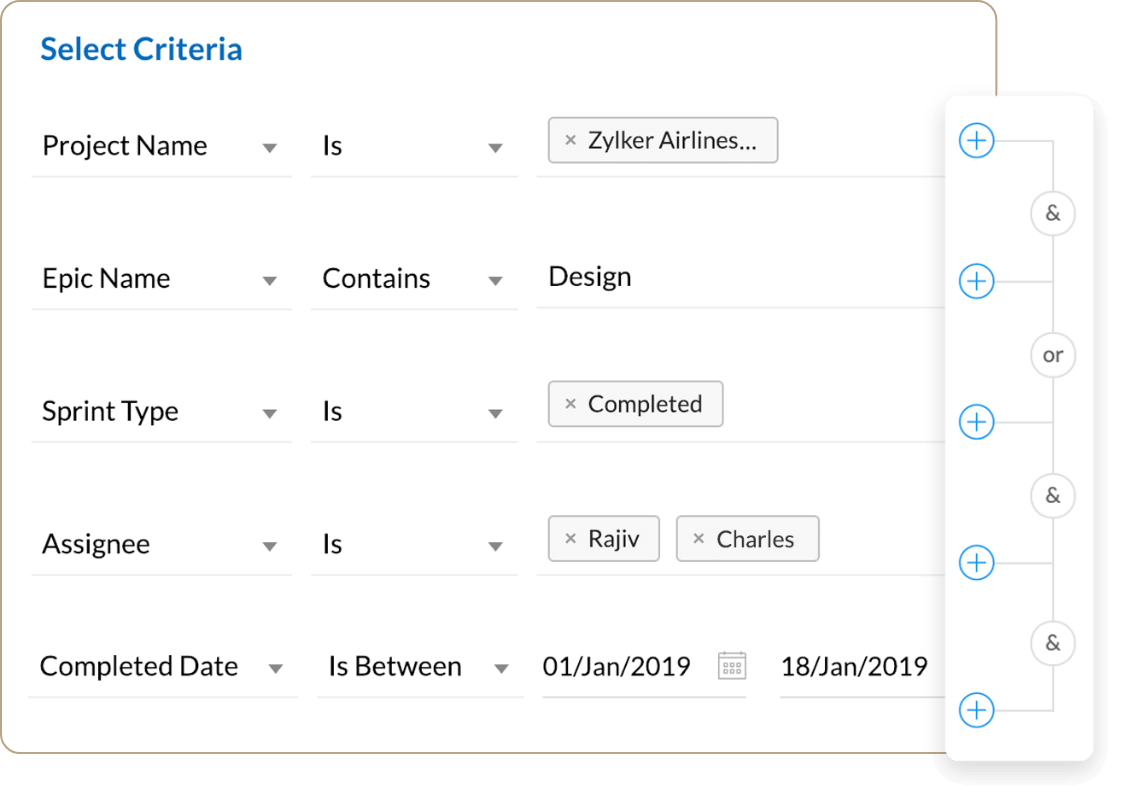Open the Is Between condition dropdown

(419, 667)
